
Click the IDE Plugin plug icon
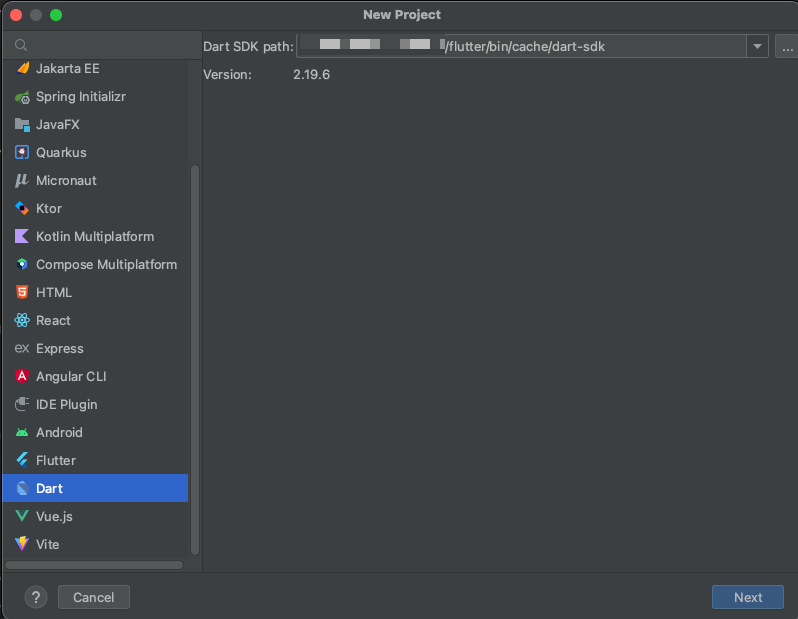click(22, 404)
